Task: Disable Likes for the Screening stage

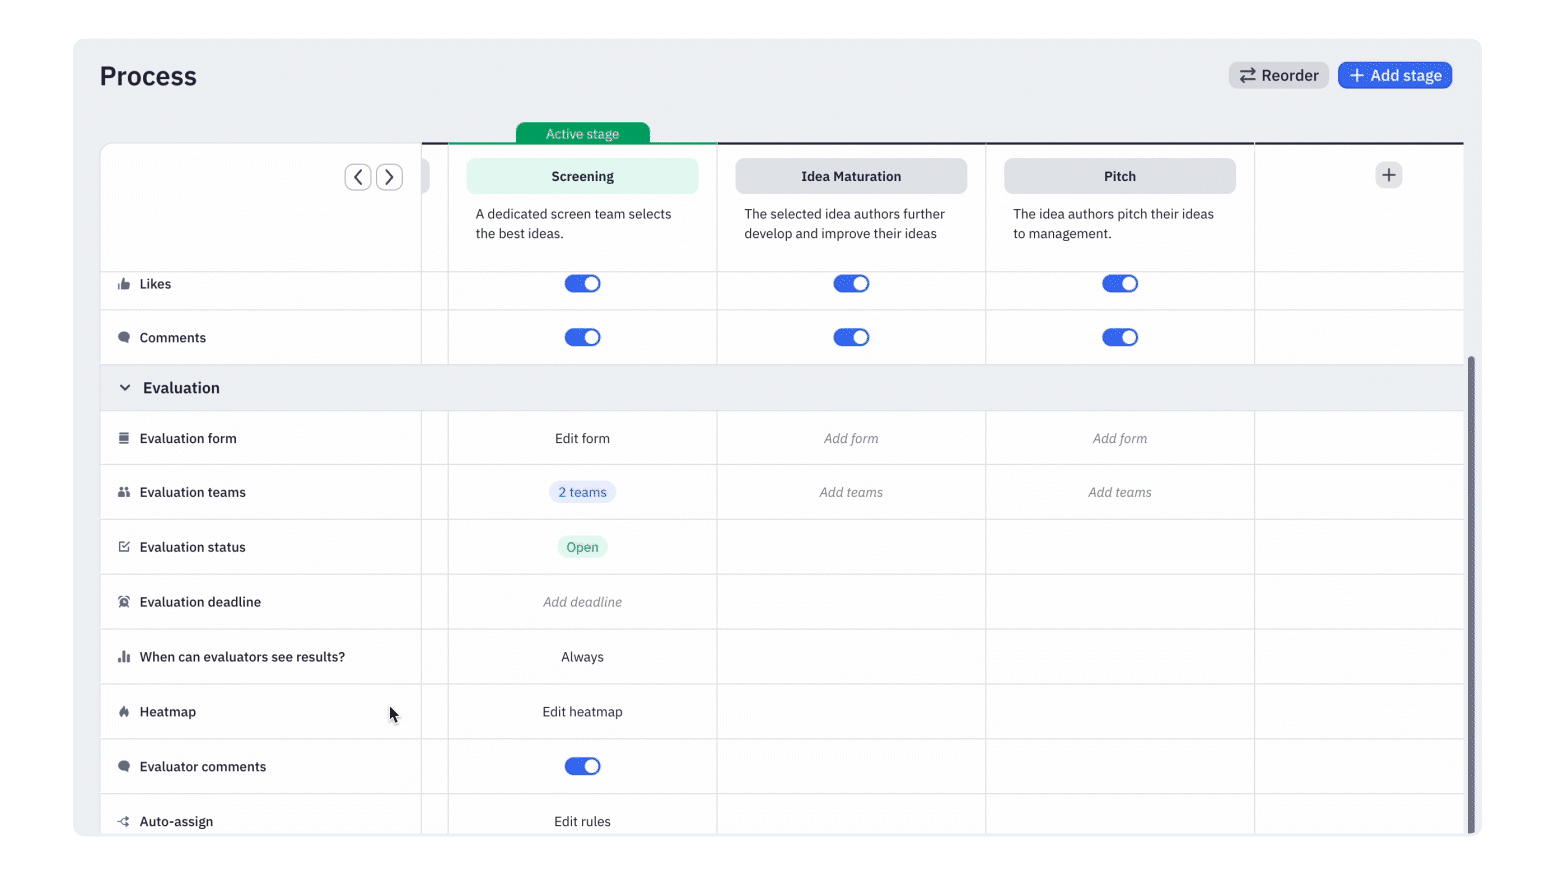Action: click(582, 284)
